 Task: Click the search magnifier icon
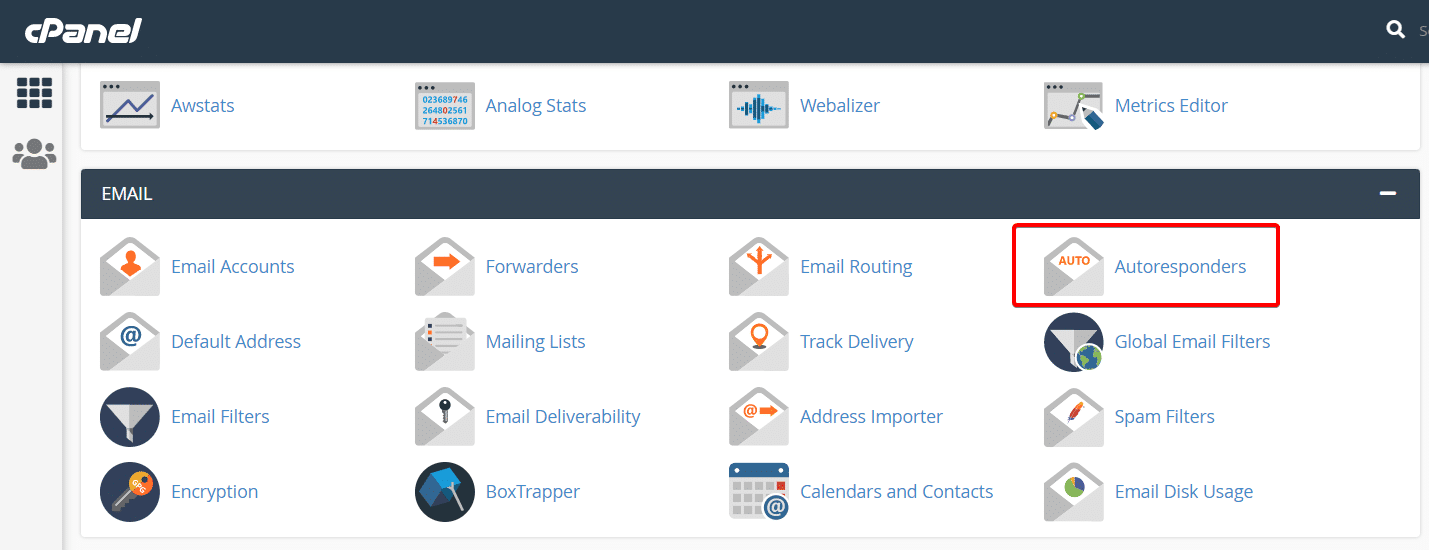pyautogui.click(x=1395, y=30)
